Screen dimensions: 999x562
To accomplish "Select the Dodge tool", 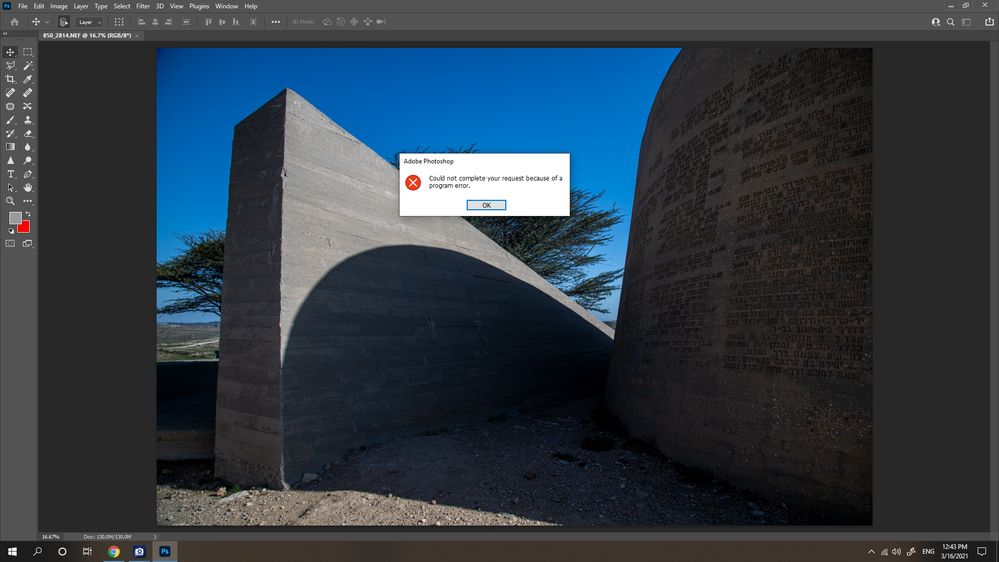I will [27, 161].
